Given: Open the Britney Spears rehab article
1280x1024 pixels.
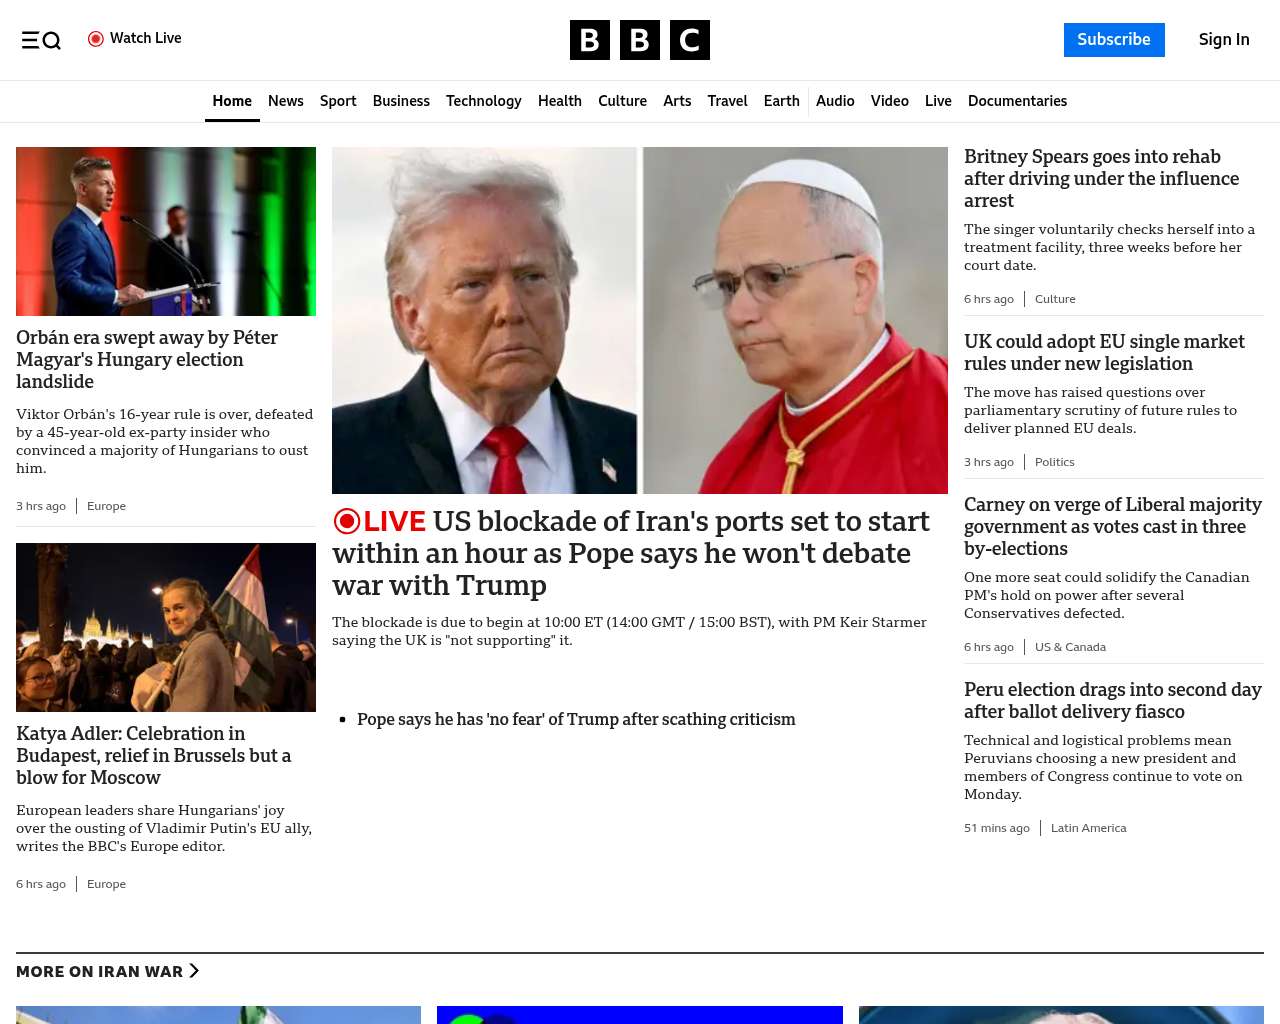Looking at the screenshot, I should (x=1101, y=179).
